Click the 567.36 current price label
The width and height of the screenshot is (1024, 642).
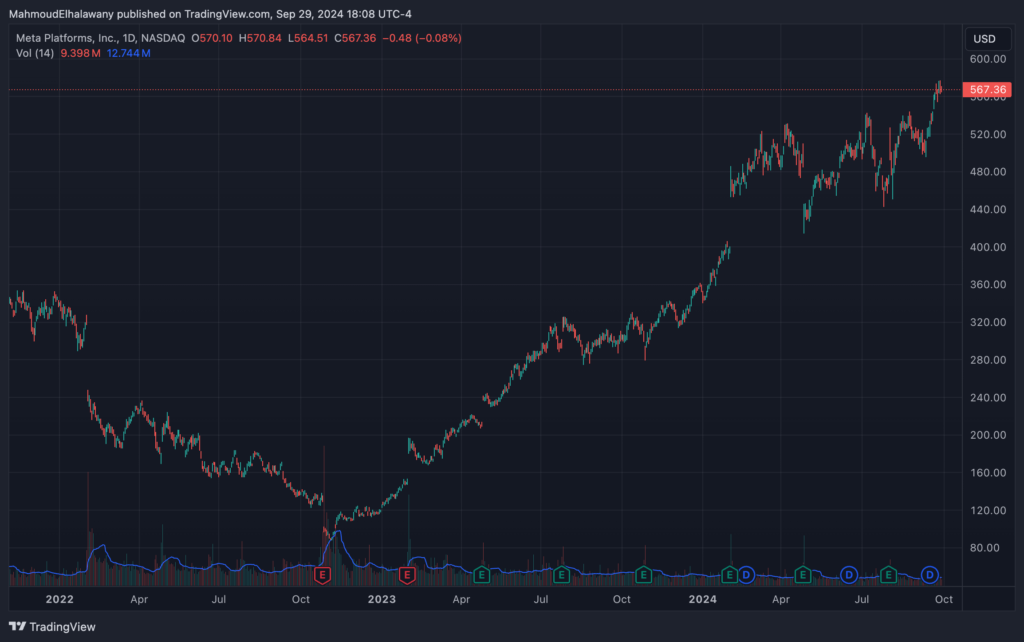click(x=987, y=90)
